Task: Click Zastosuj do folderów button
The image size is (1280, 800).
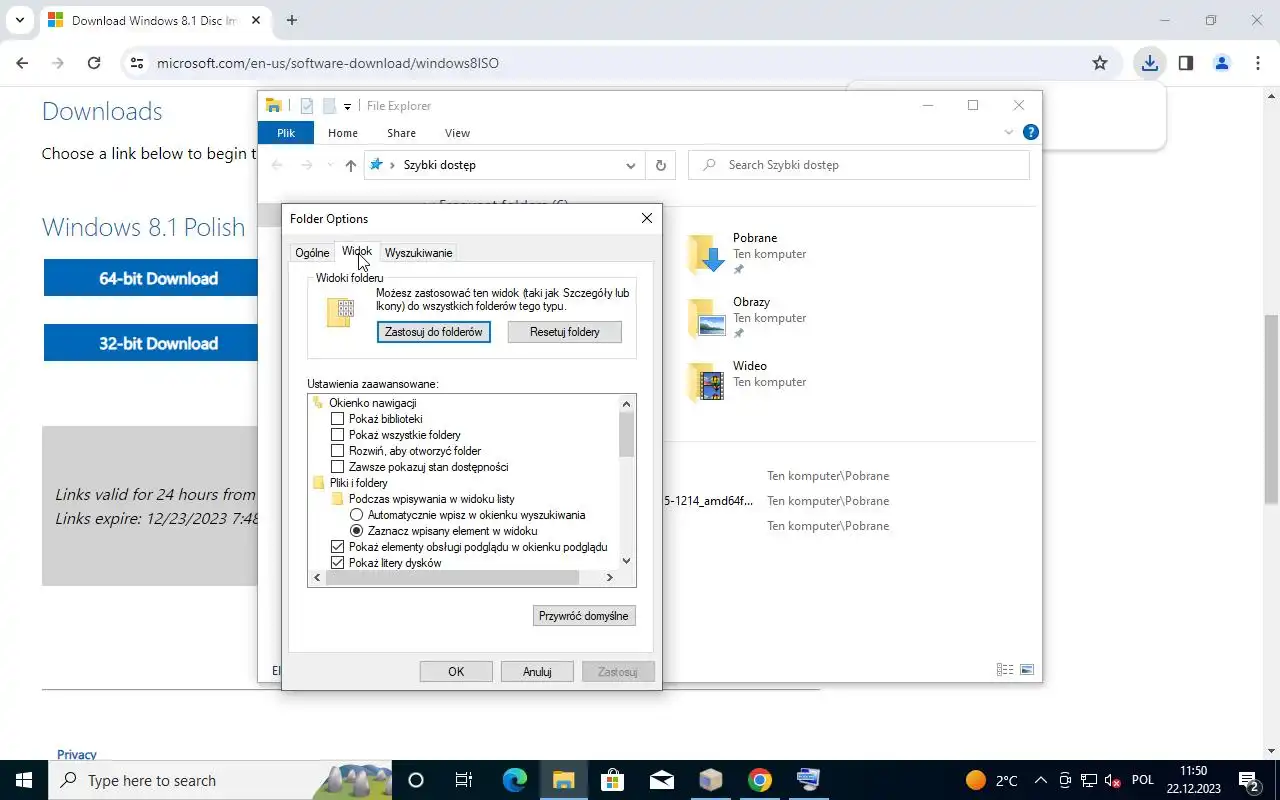Action: click(434, 332)
